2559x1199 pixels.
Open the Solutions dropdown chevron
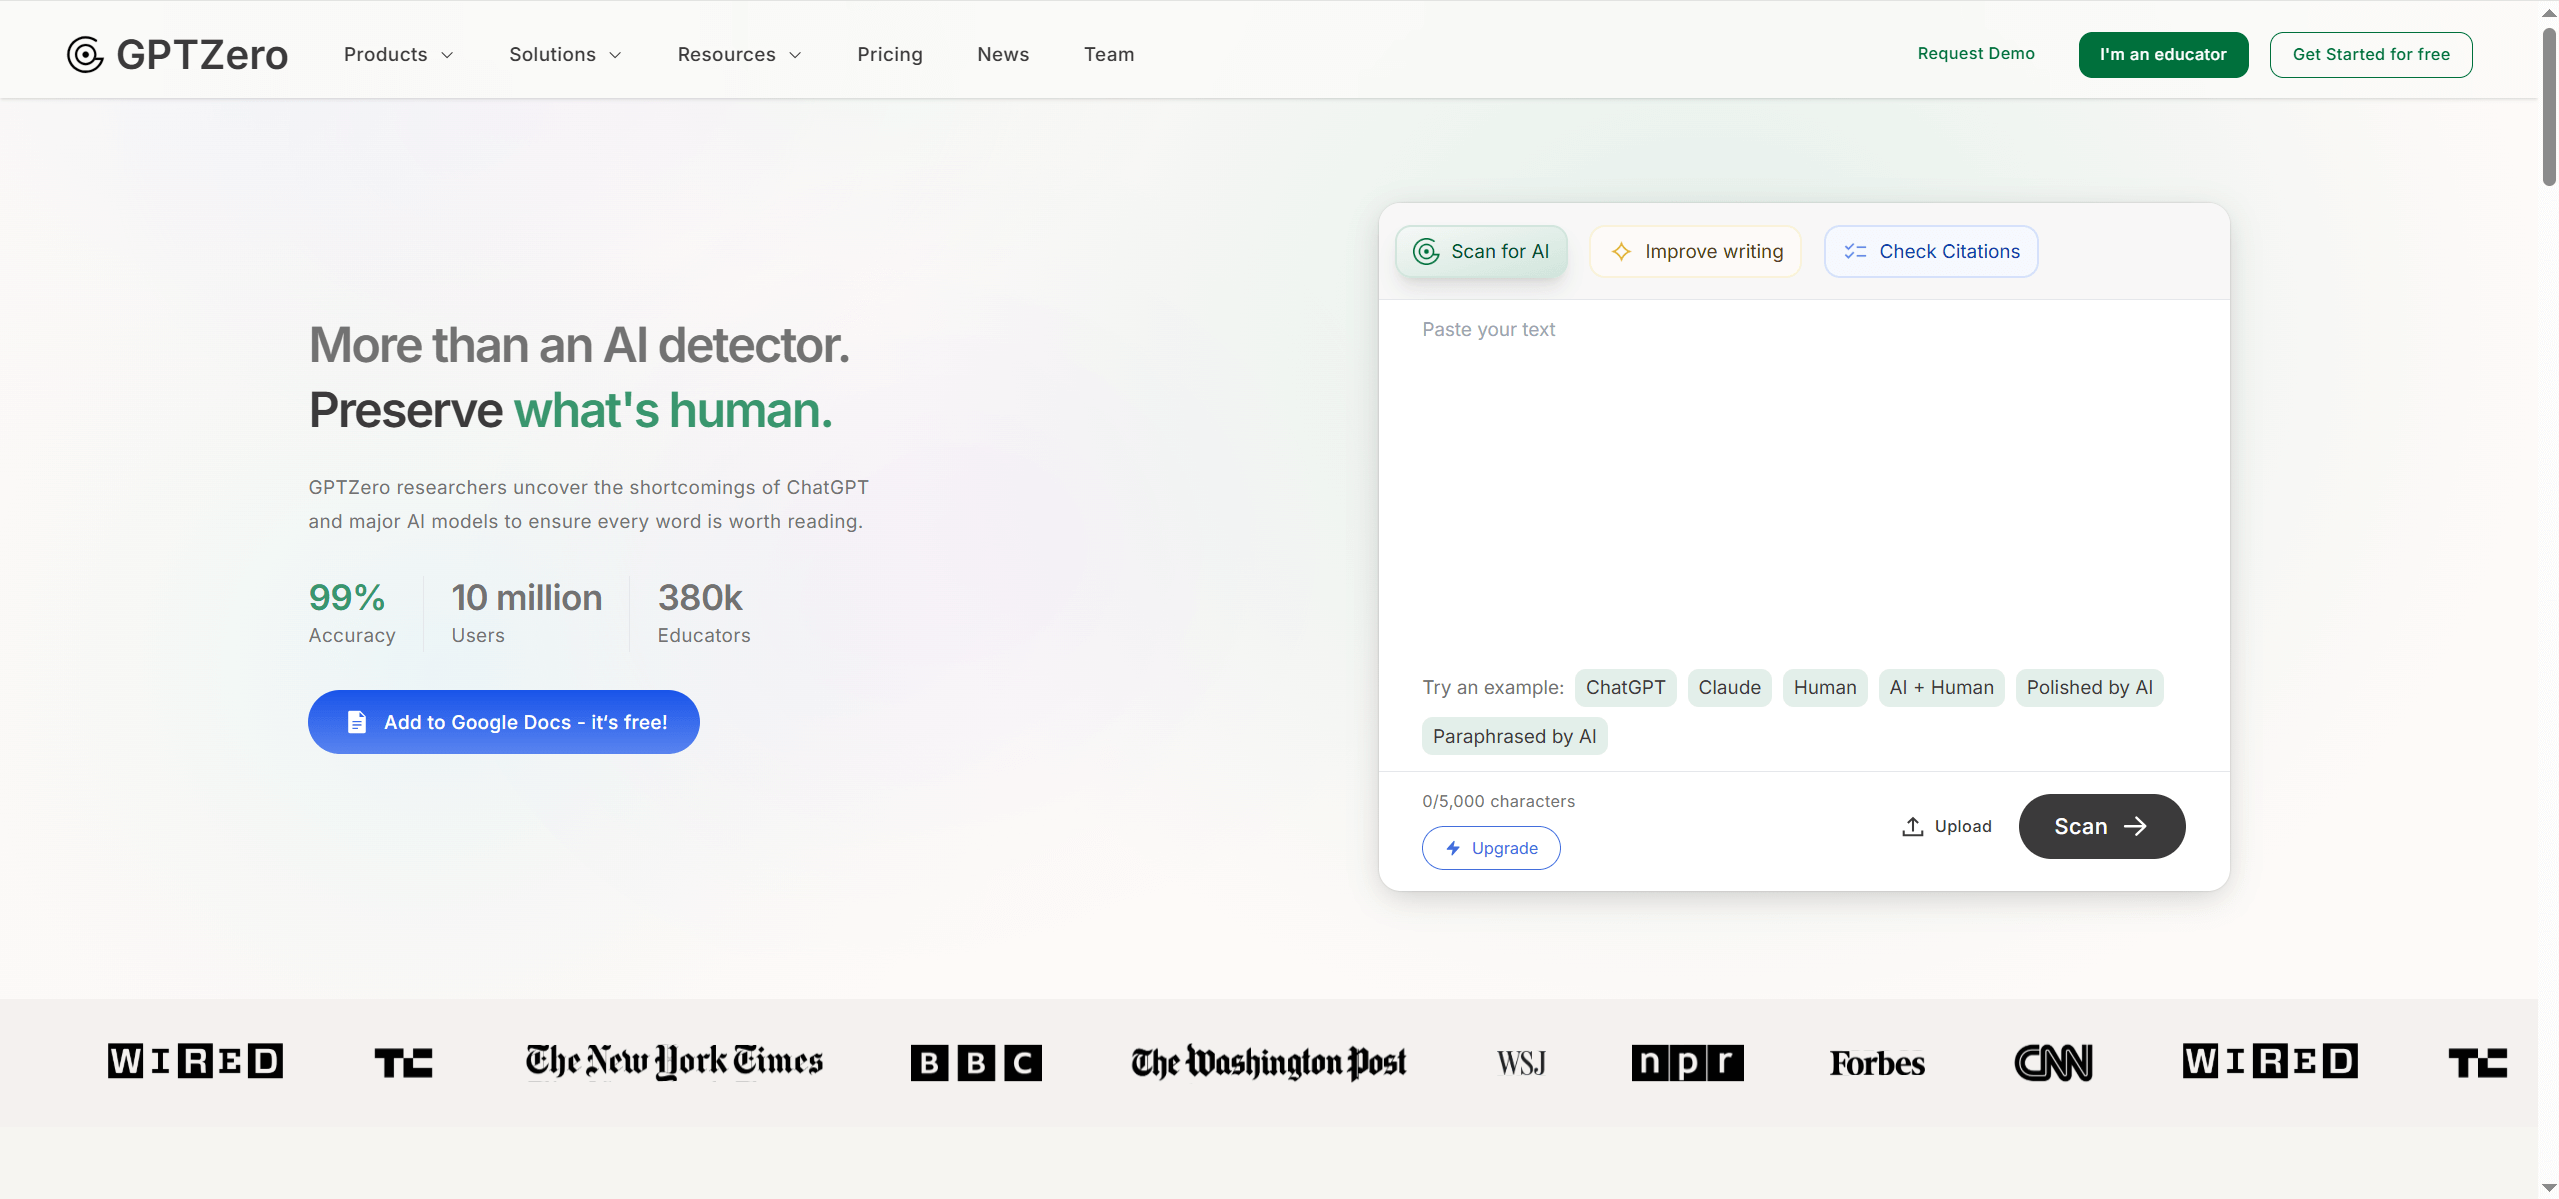tap(615, 55)
